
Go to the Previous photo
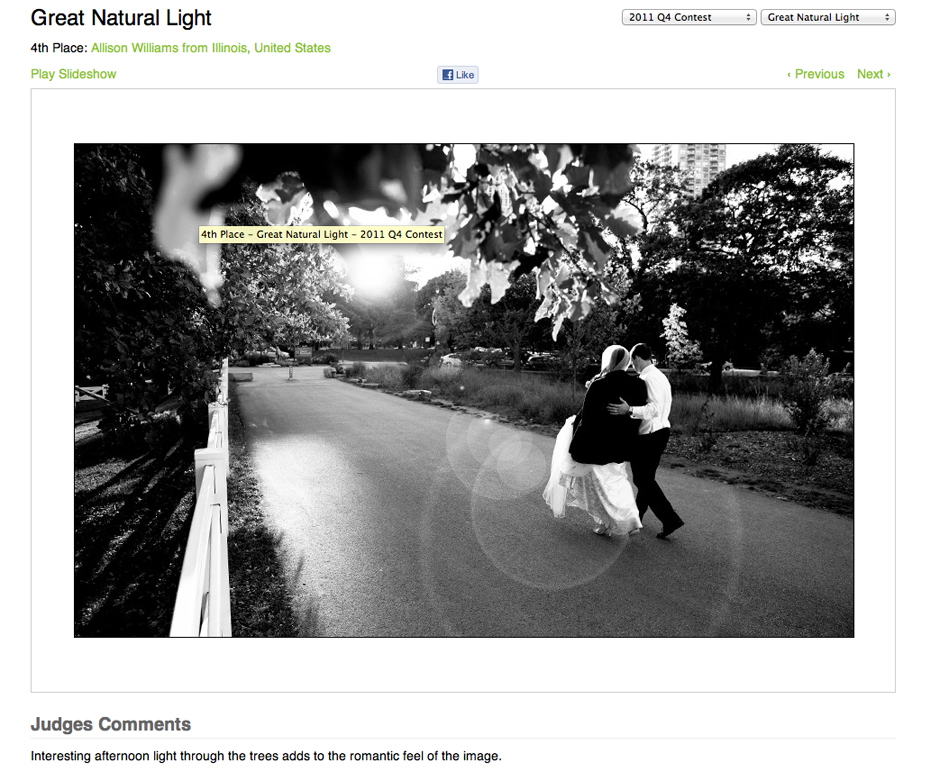click(x=815, y=74)
